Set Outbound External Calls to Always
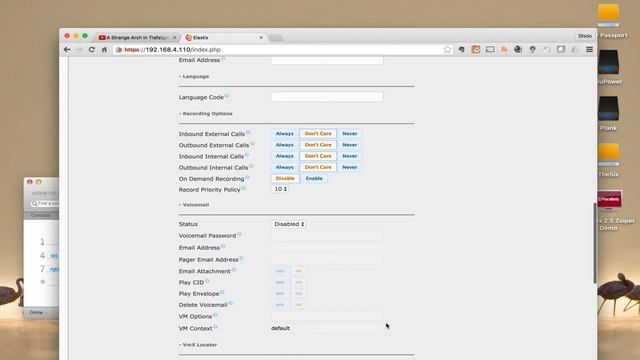 pyautogui.click(x=284, y=145)
